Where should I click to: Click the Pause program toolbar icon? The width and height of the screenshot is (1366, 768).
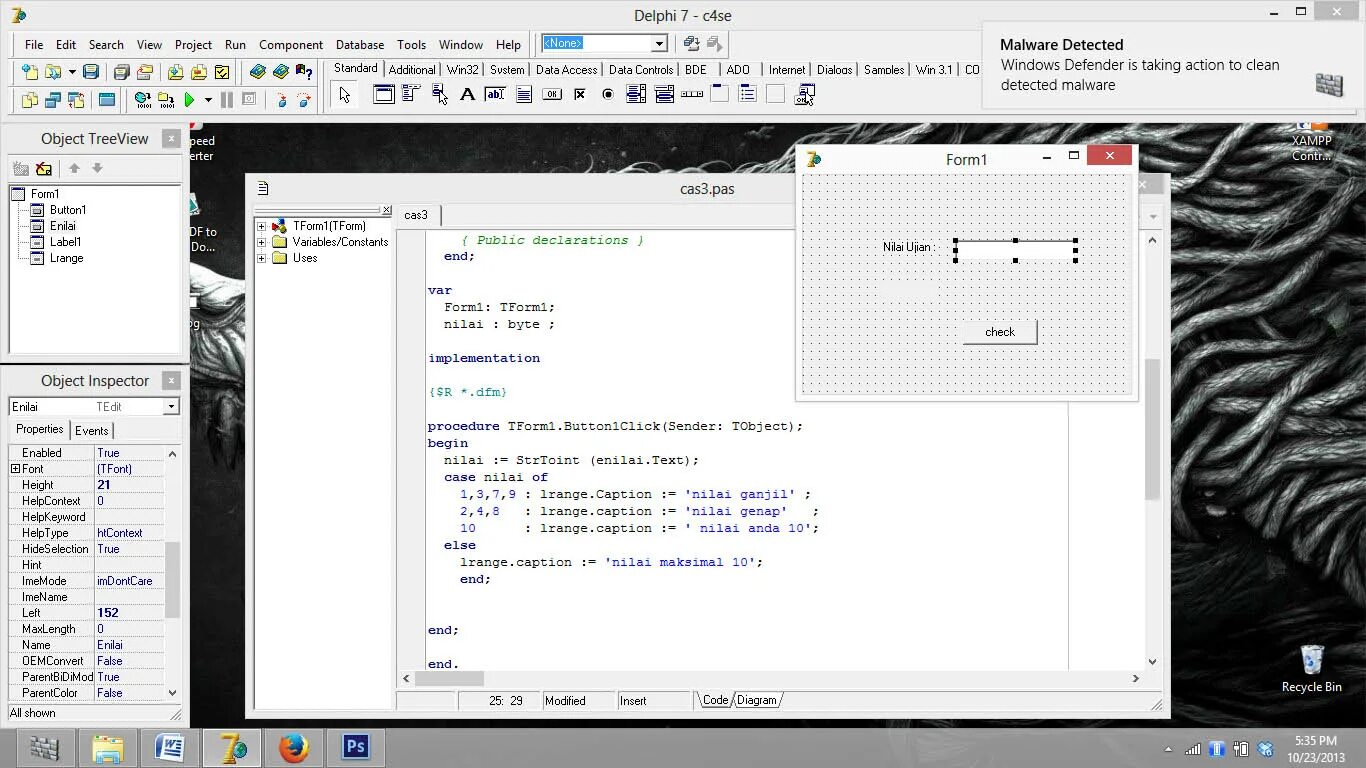[x=227, y=99]
